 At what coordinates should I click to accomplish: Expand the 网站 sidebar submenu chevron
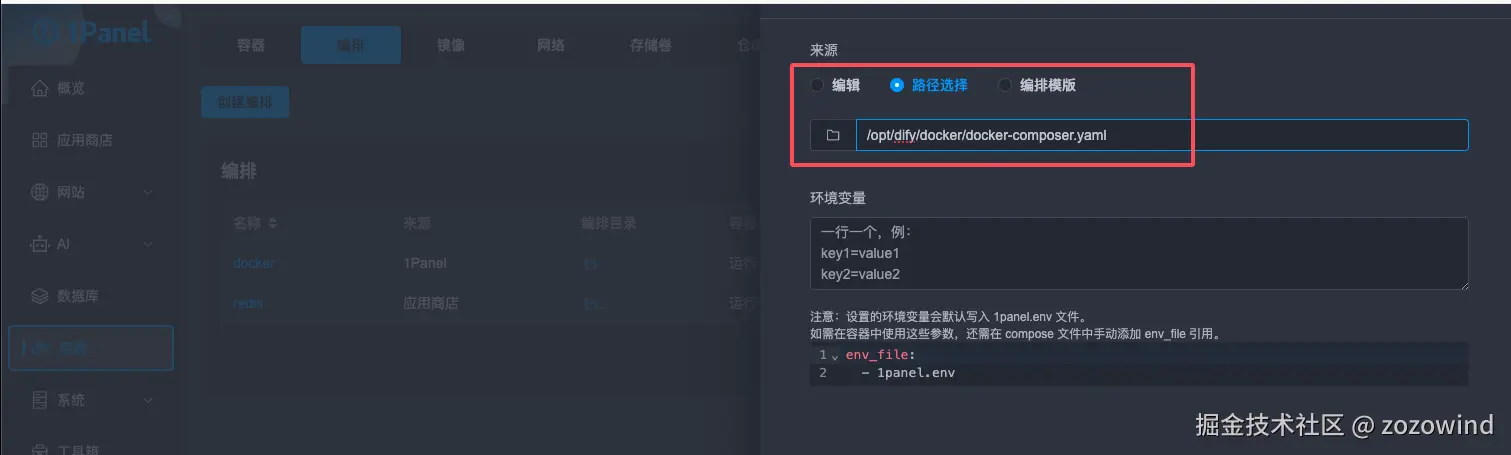tap(148, 192)
